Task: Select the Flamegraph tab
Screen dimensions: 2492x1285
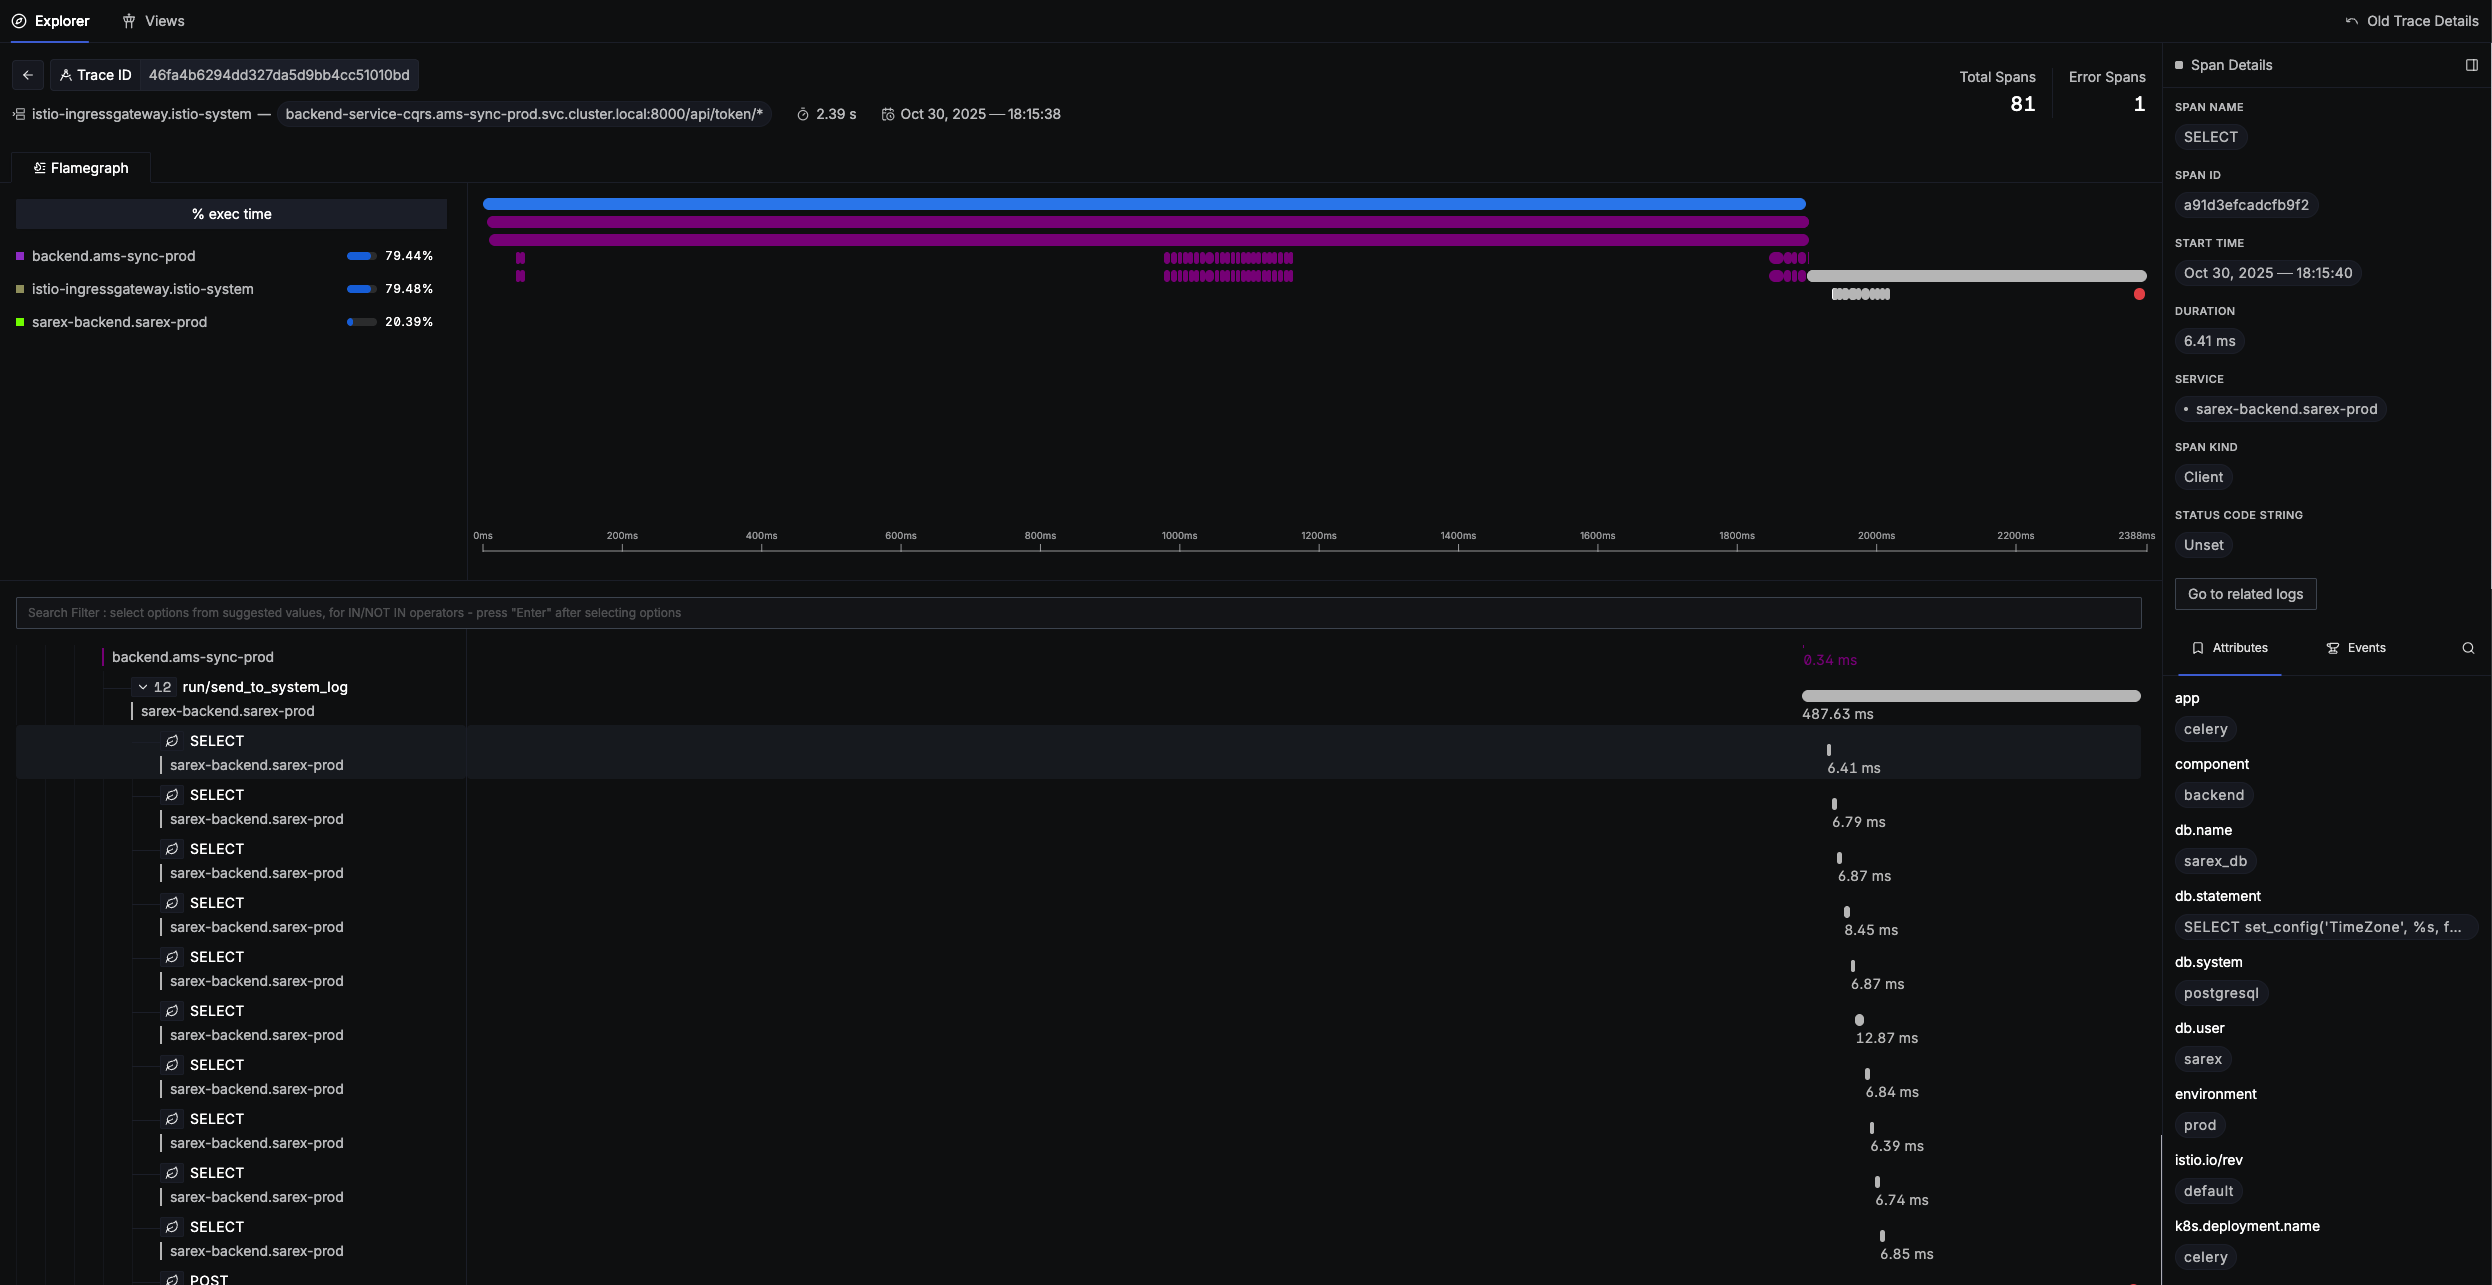Action: (81, 168)
